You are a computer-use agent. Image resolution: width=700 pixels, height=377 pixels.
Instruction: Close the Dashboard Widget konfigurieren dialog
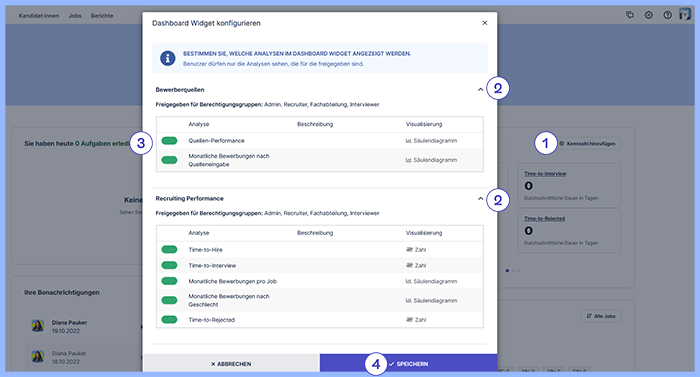click(485, 23)
